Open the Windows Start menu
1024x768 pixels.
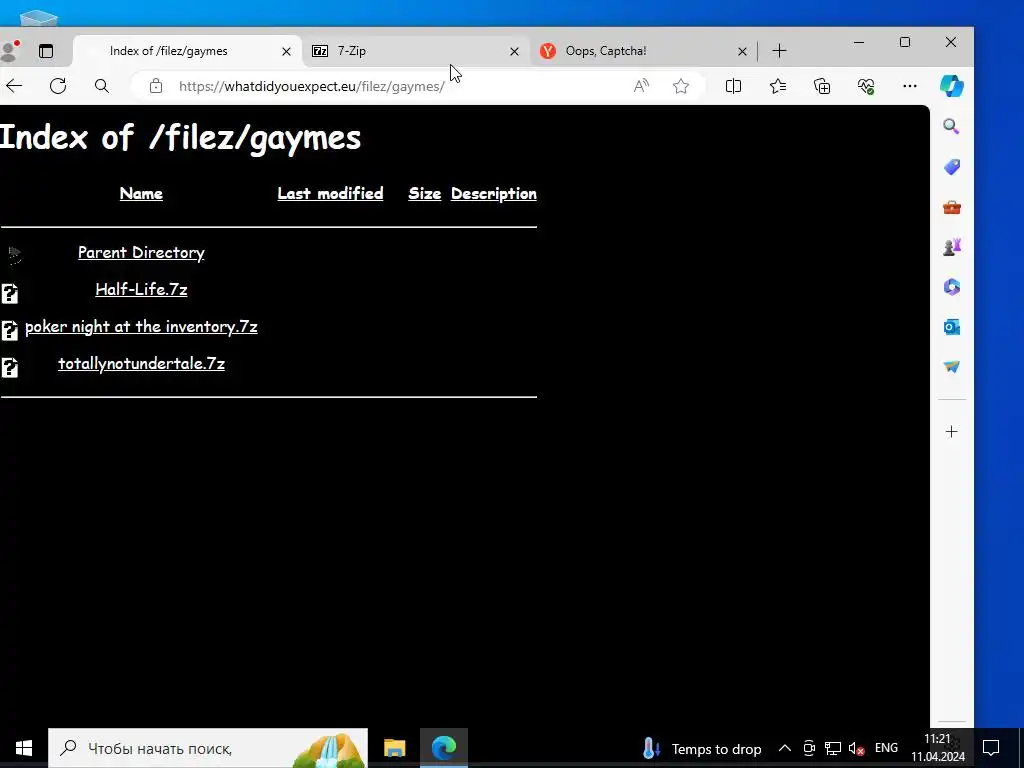click(24, 748)
